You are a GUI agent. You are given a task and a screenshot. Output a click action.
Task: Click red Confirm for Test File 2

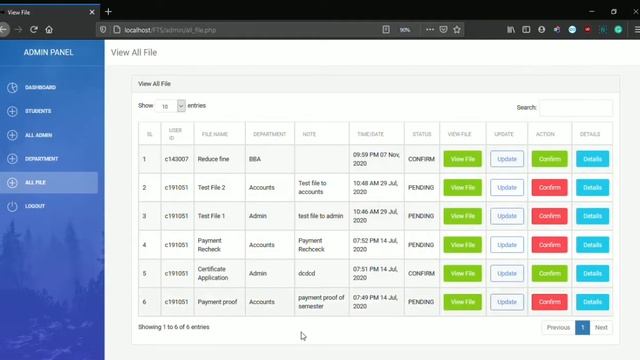[x=549, y=187]
